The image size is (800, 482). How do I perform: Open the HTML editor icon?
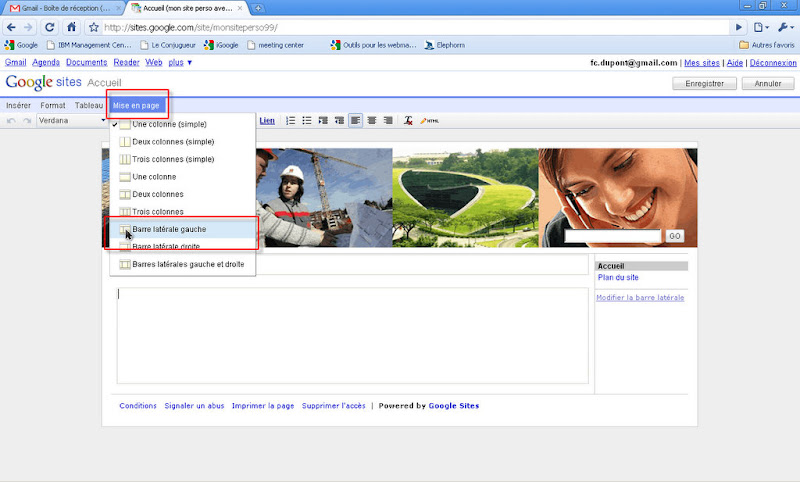click(430, 121)
